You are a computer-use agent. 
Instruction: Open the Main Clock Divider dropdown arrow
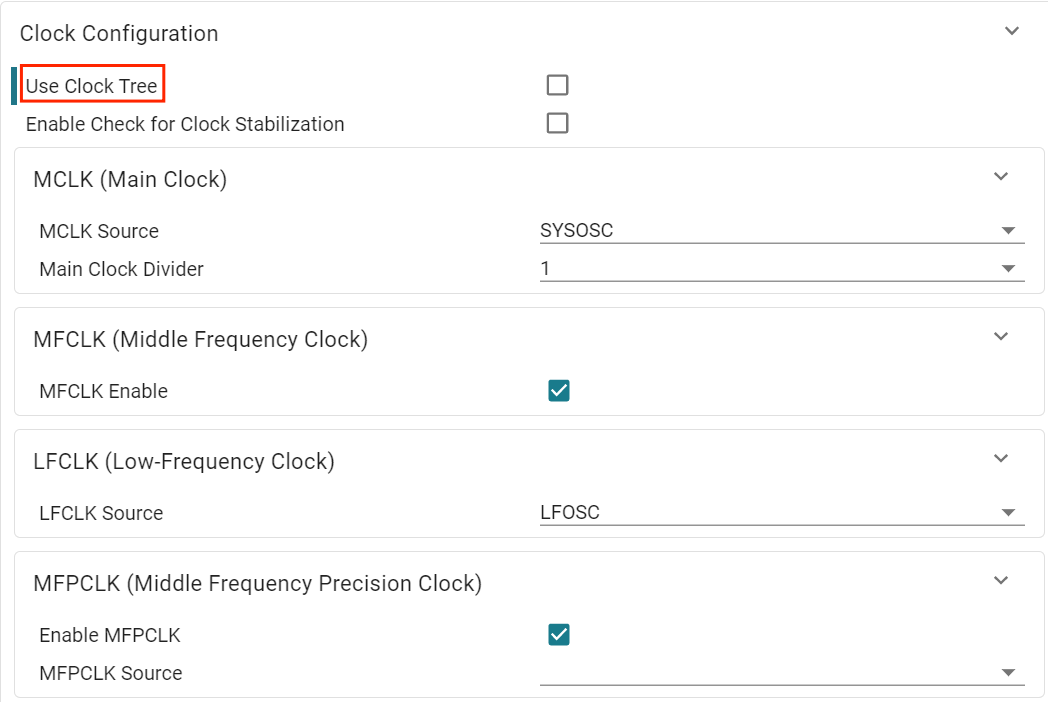tap(1009, 269)
